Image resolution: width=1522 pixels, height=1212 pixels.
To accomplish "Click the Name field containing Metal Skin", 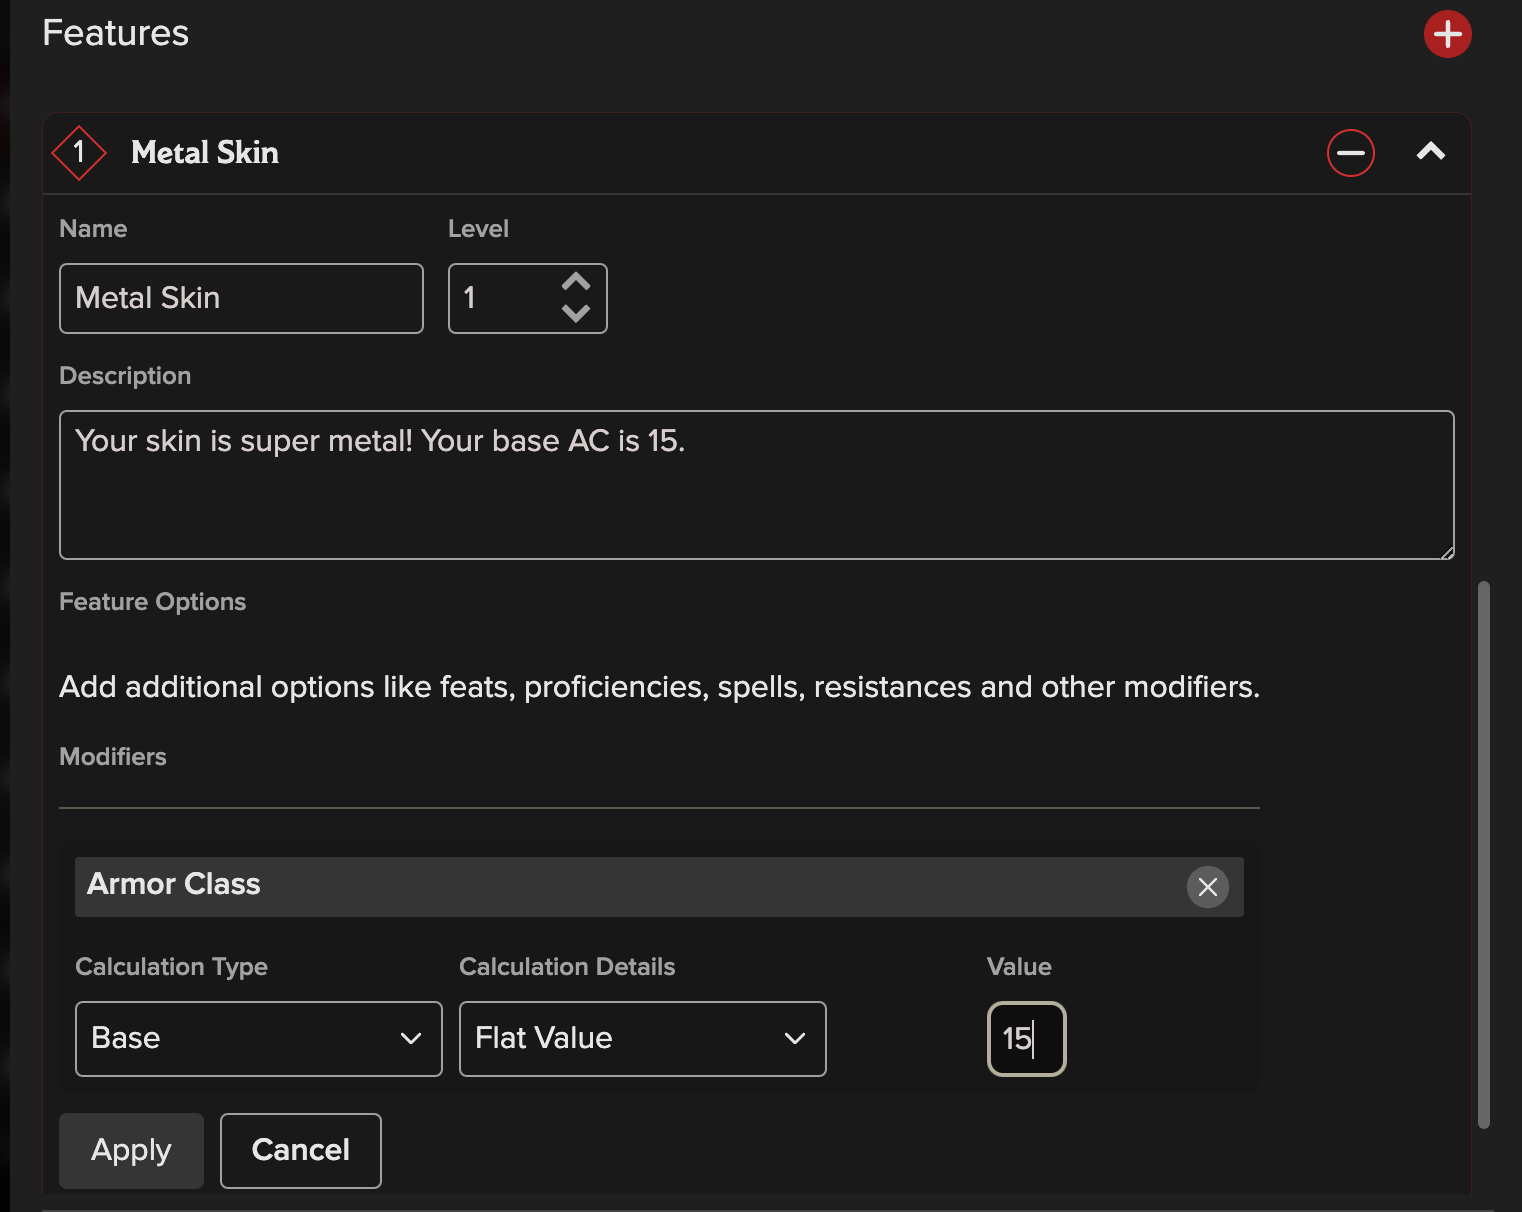I will [241, 298].
